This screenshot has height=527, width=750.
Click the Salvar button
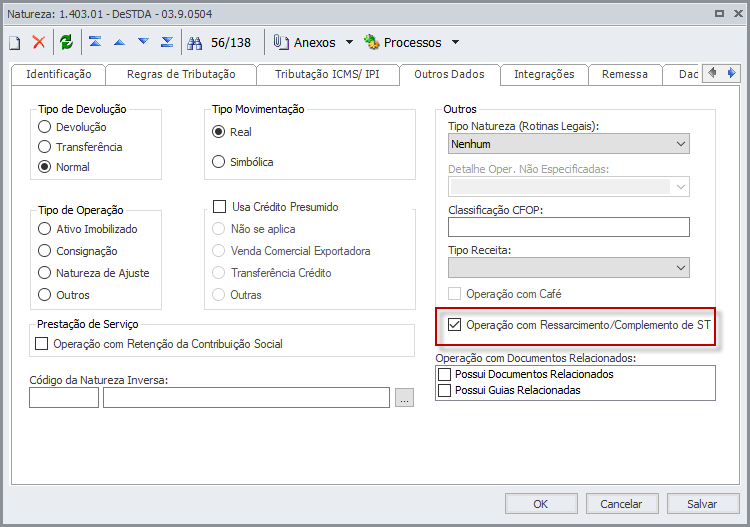(703, 504)
